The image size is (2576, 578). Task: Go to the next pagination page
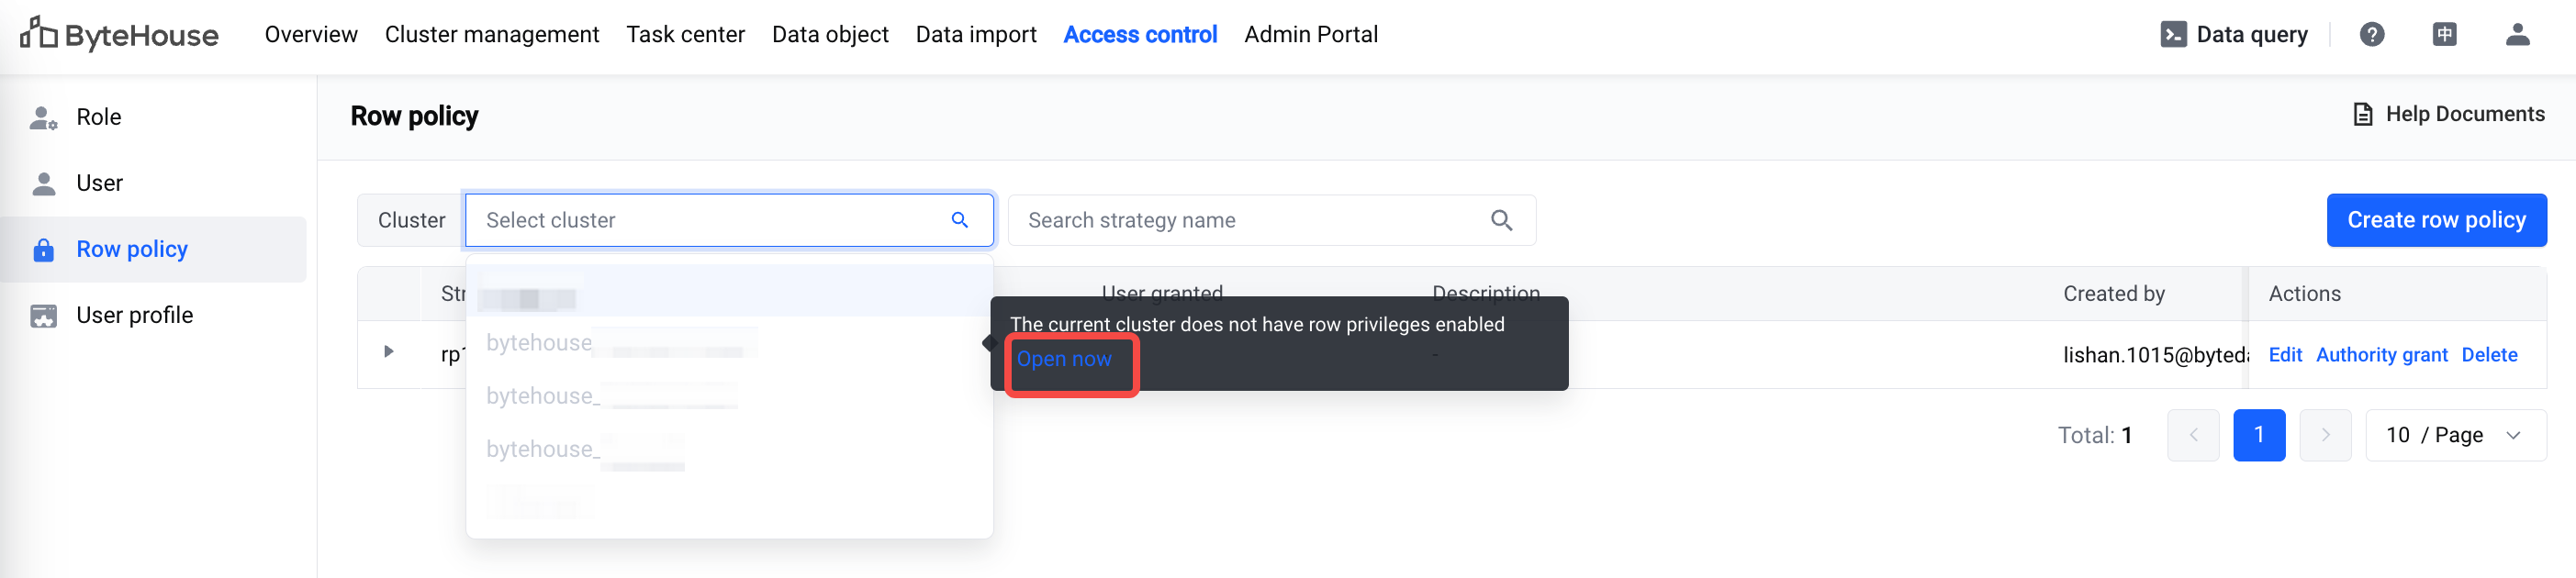[2324, 435]
